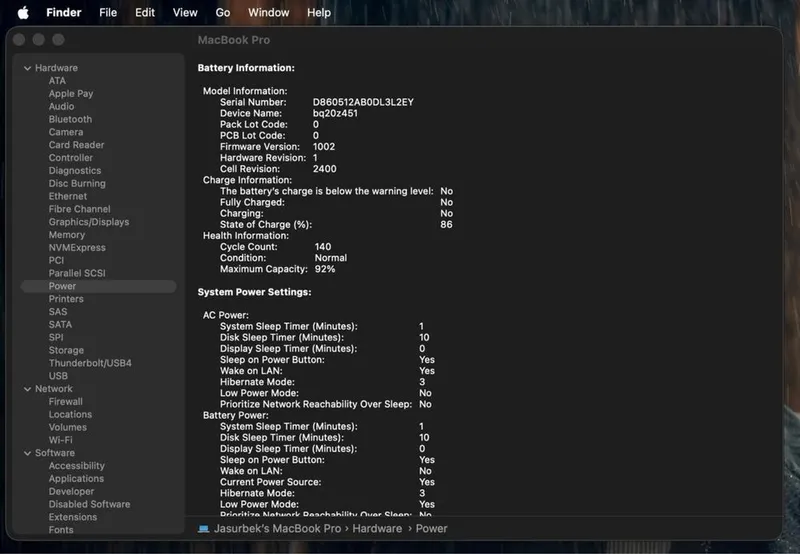This screenshot has width=800, height=554.
Task: Select Storage in the sidebar
Action: point(66,350)
